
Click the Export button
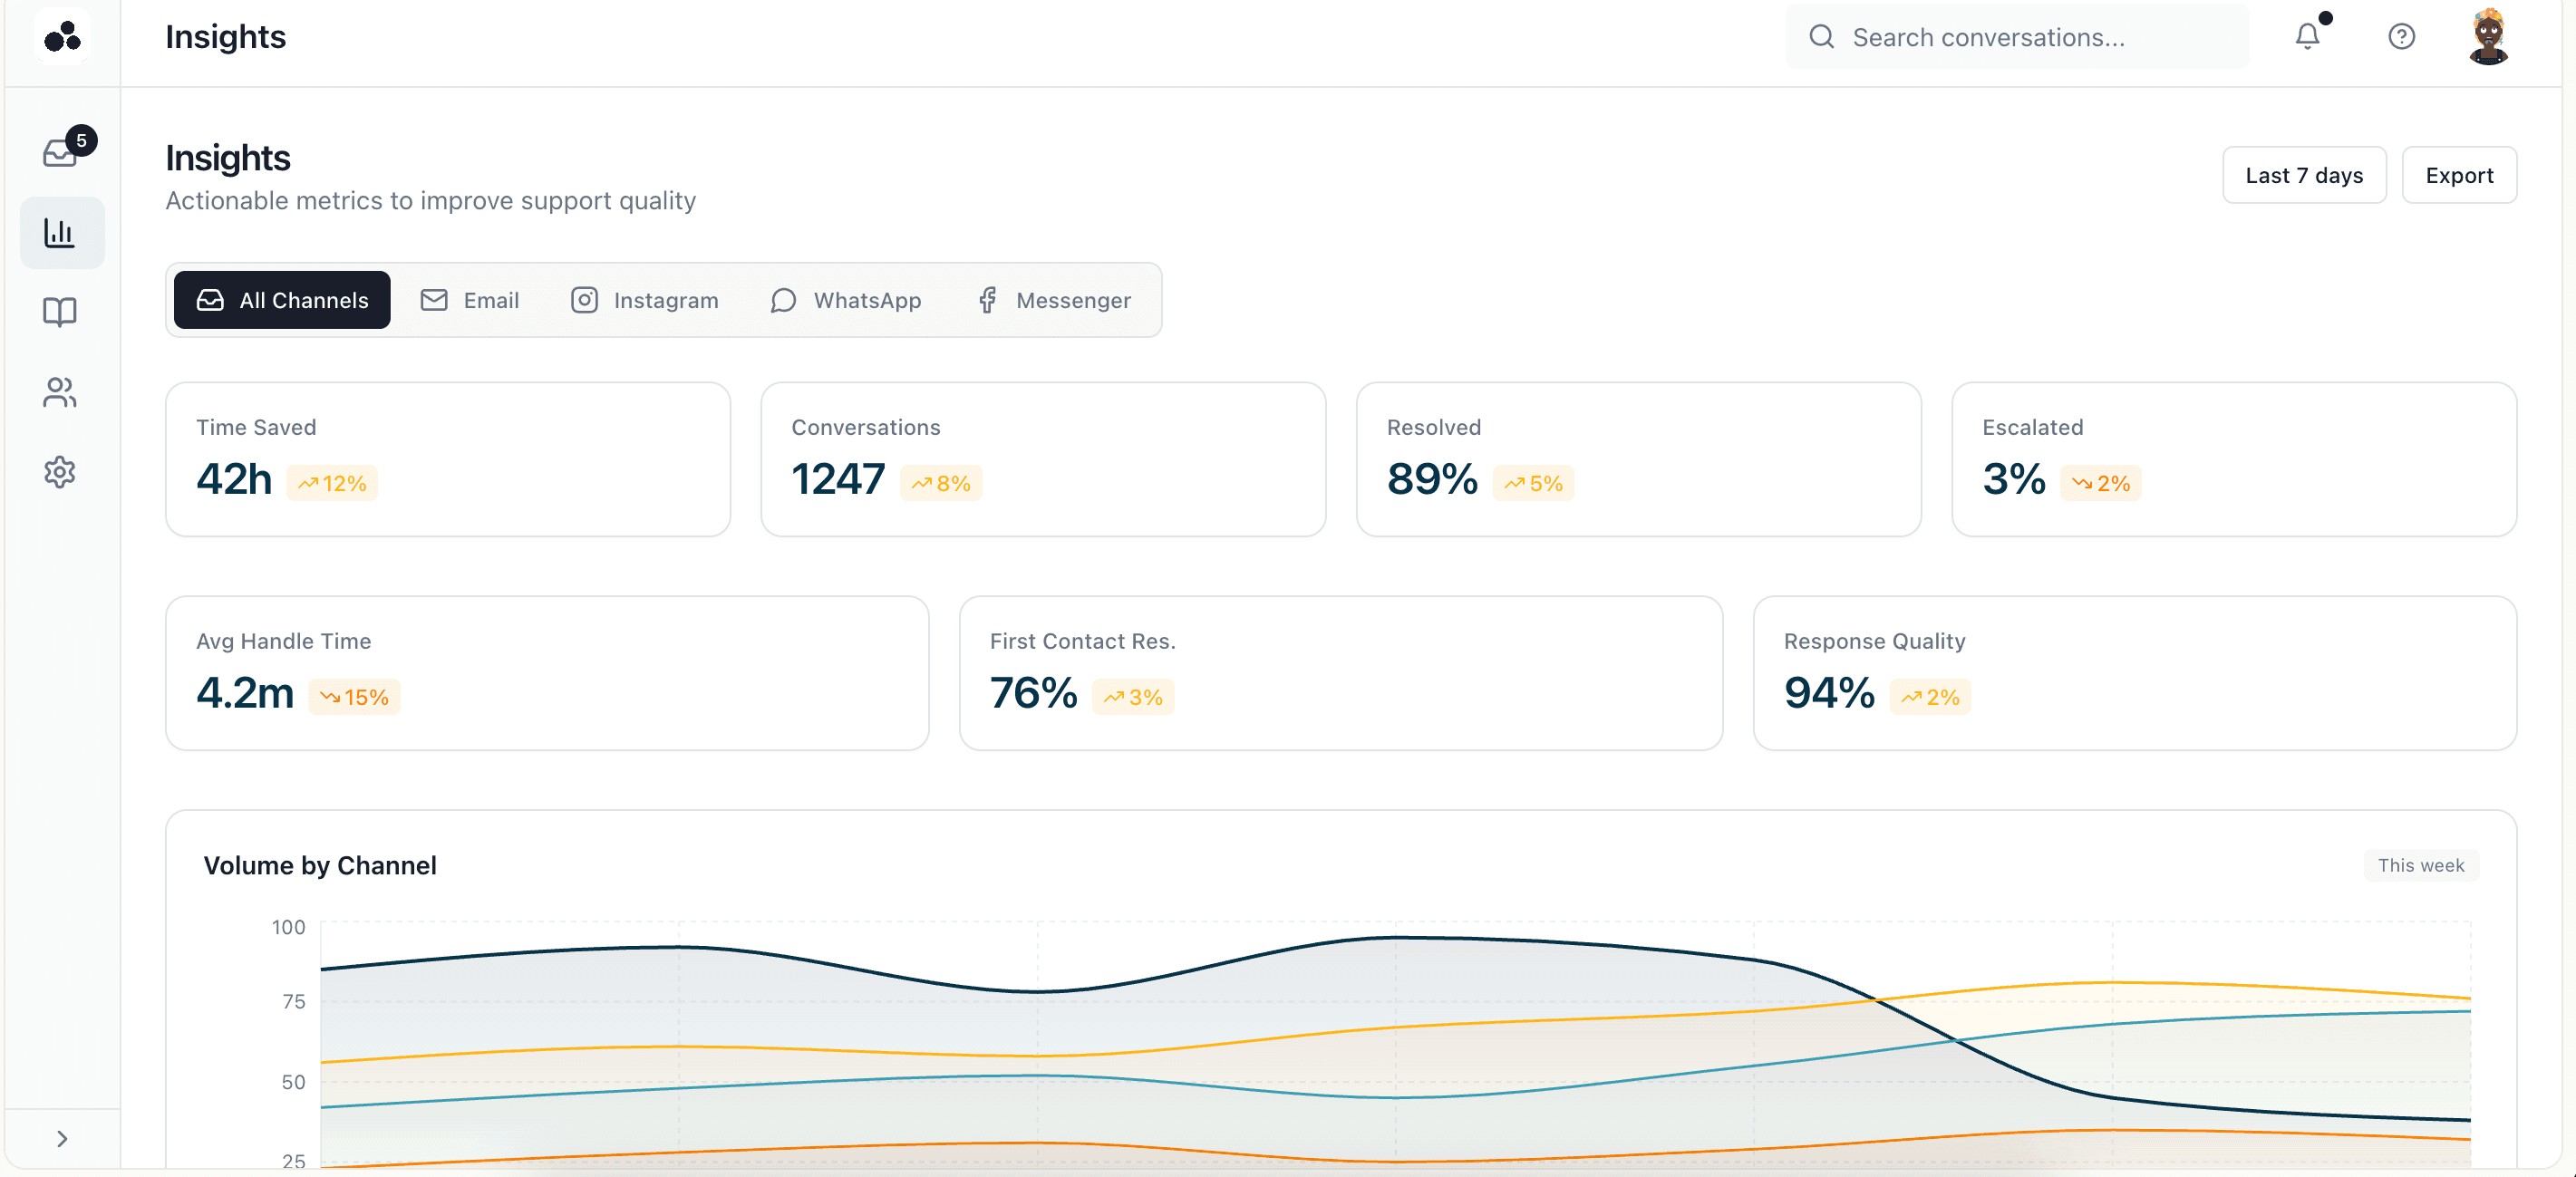coord(2458,175)
